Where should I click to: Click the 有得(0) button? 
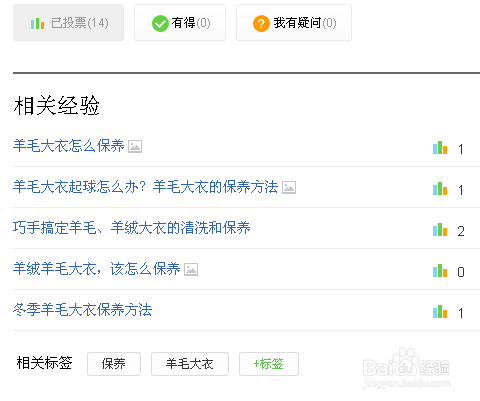(180, 23)
